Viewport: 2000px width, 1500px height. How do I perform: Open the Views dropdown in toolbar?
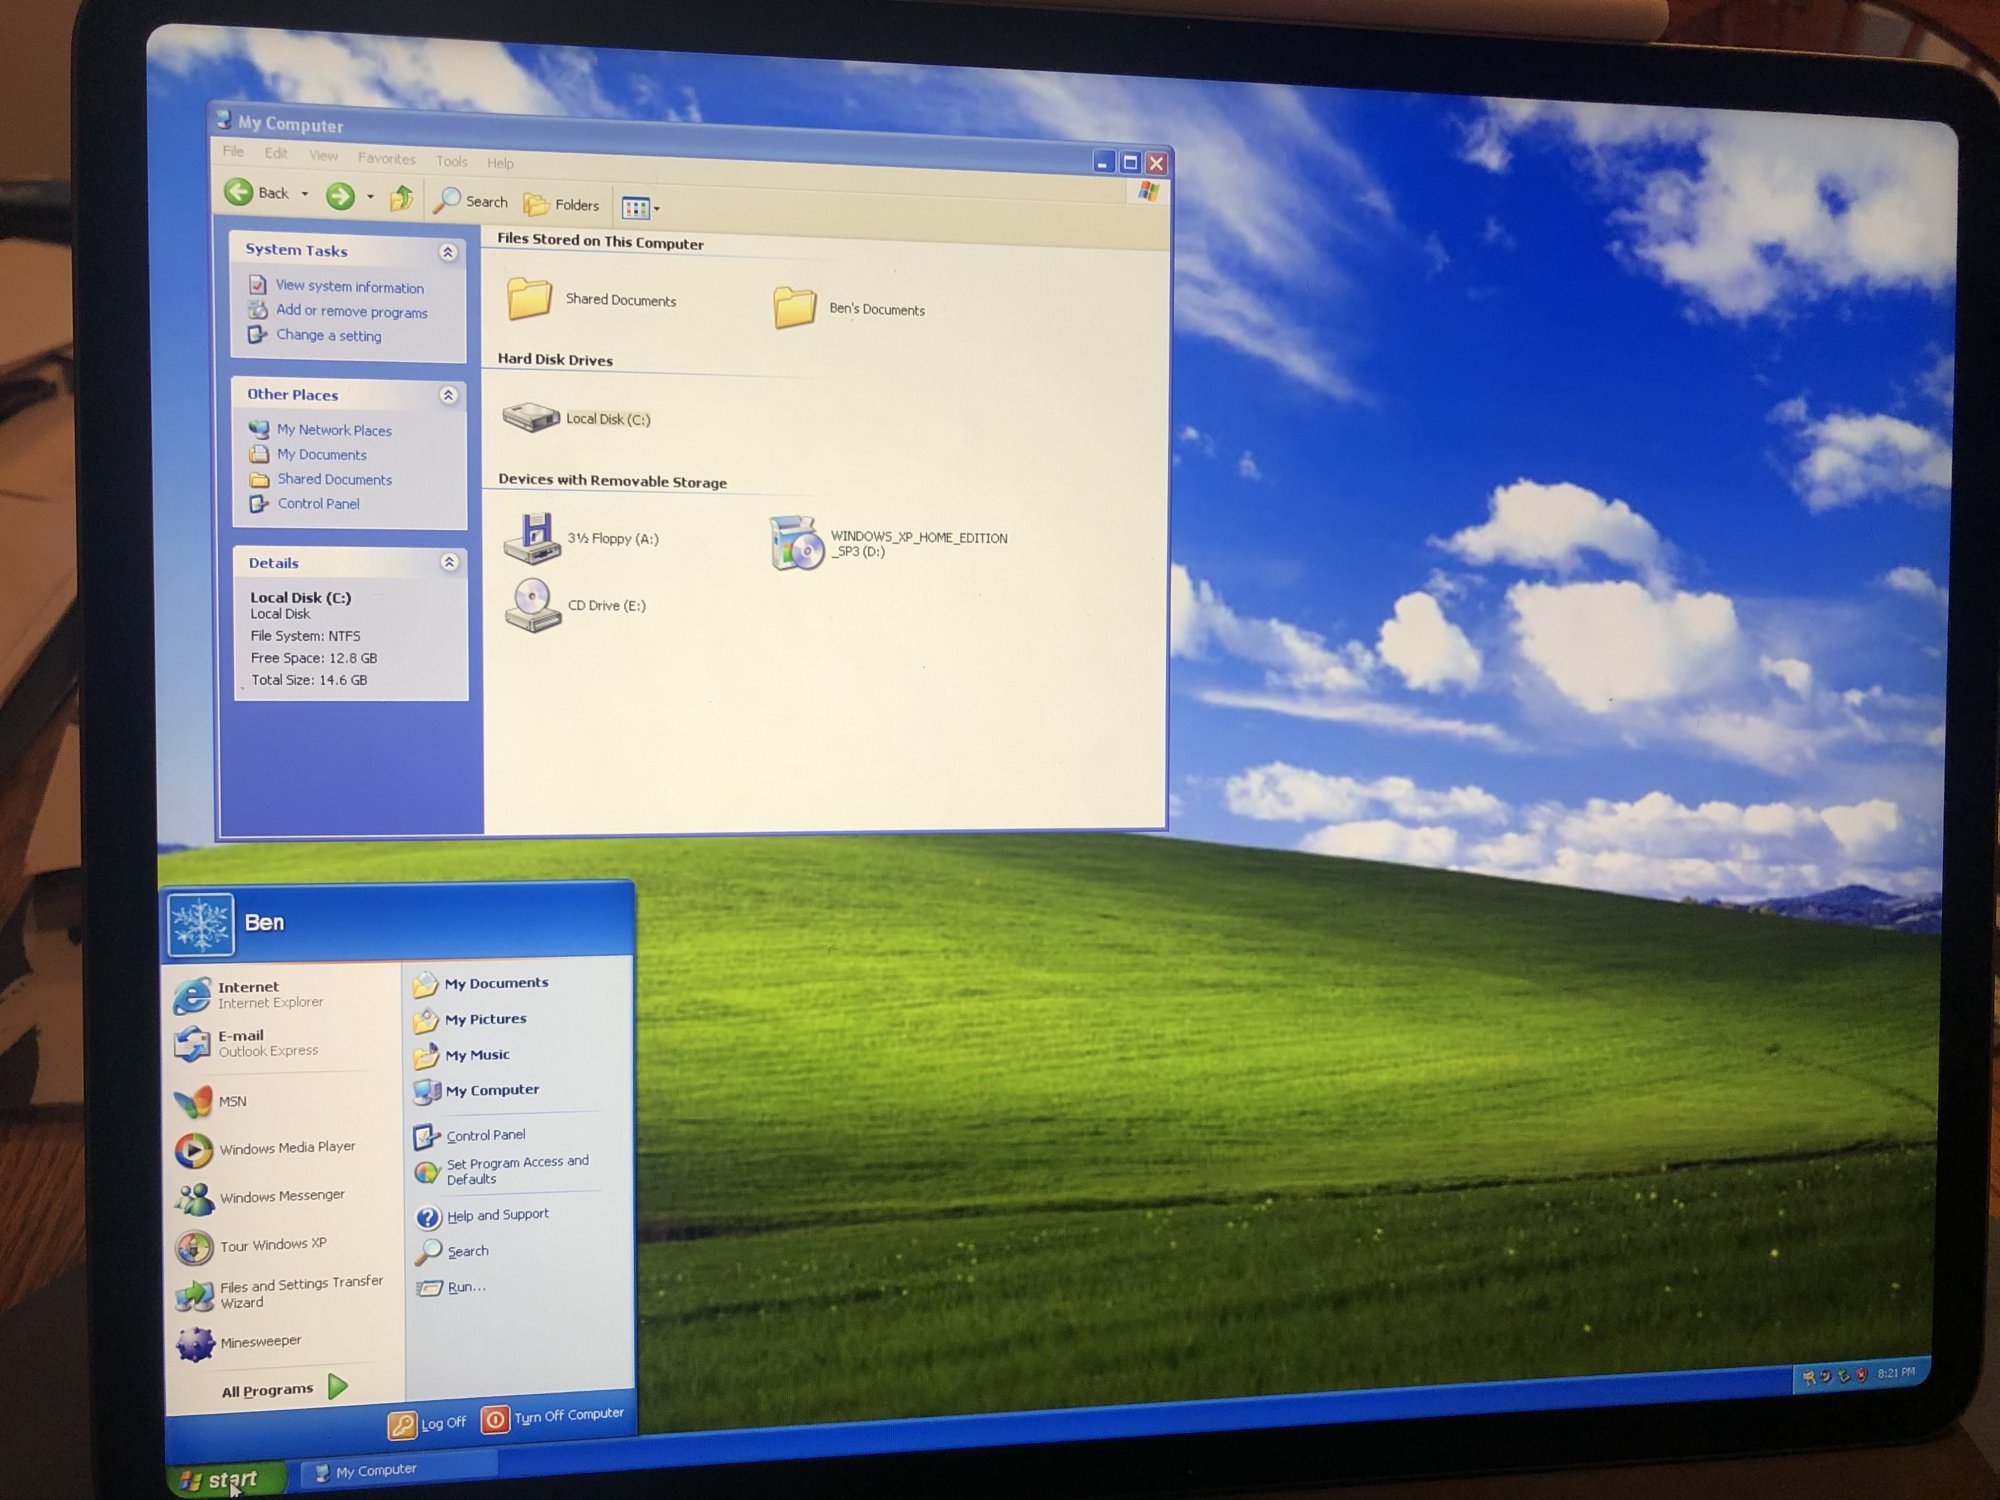coord(641,208)
